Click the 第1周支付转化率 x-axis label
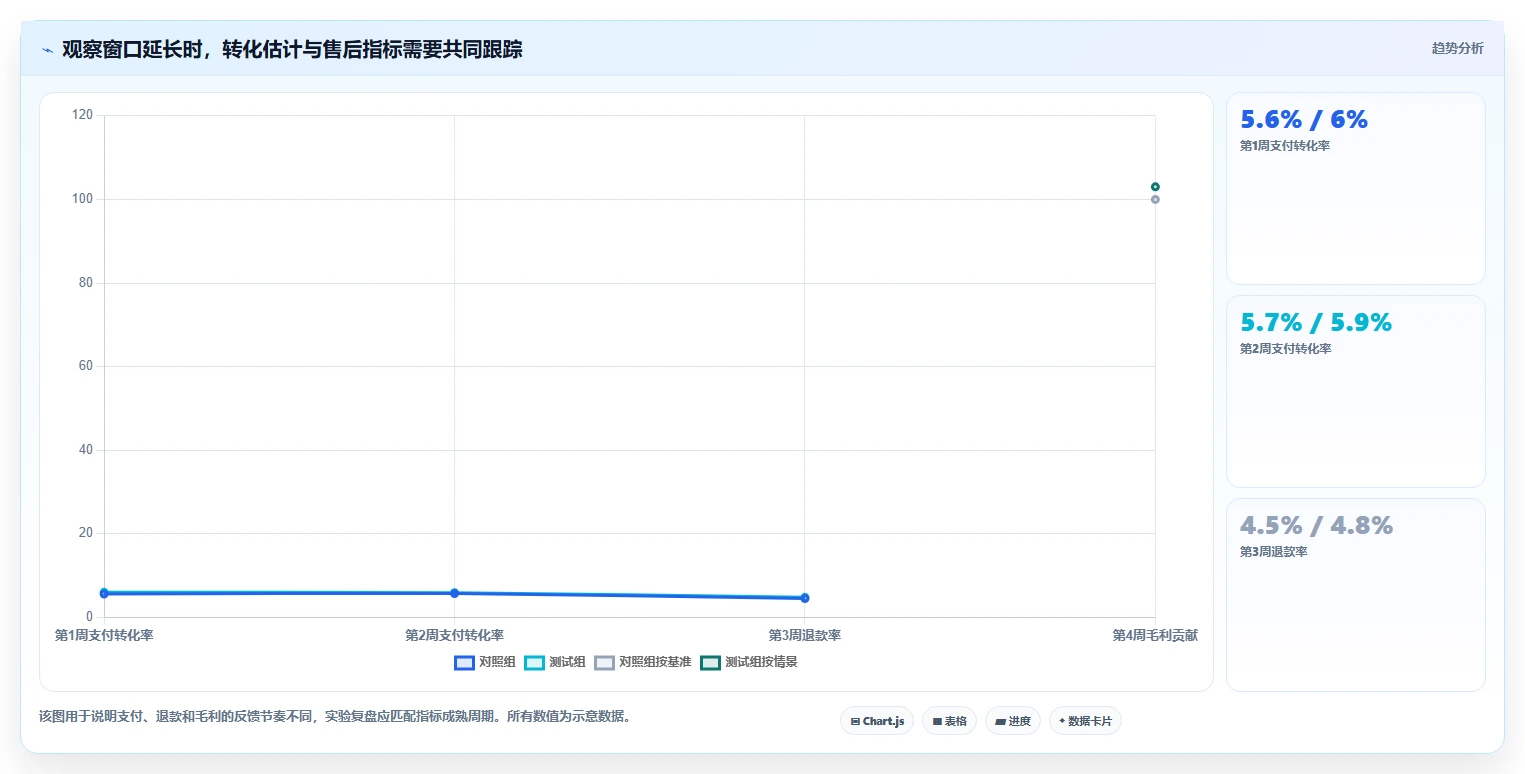 coord(104,635)
